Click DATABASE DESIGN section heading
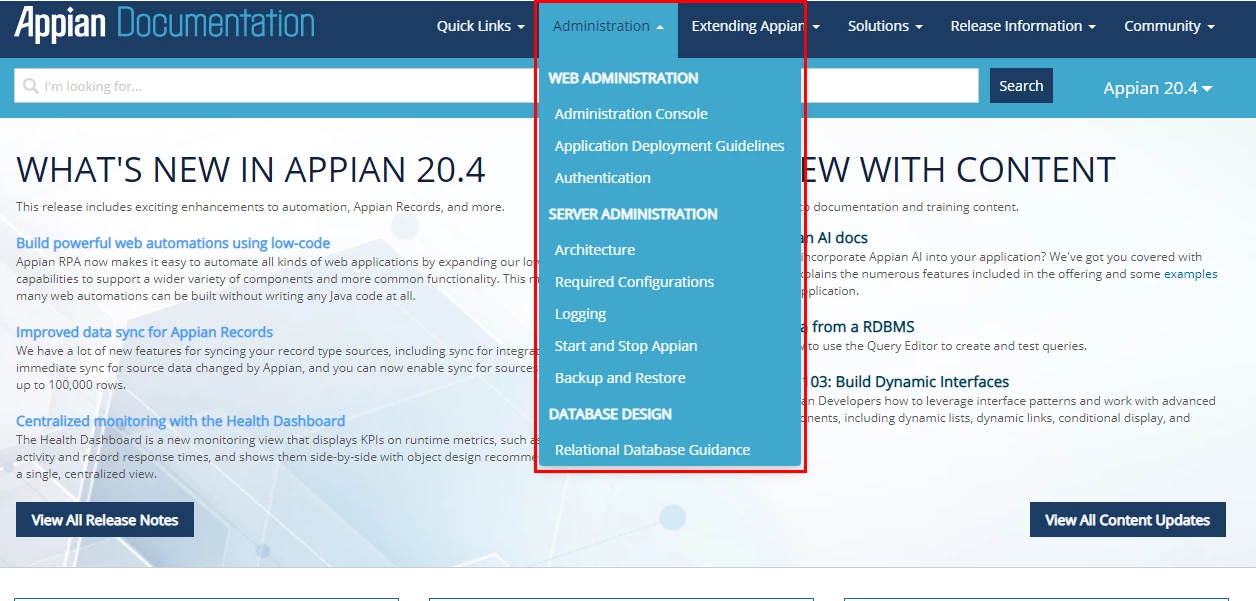 click(610, 414)
